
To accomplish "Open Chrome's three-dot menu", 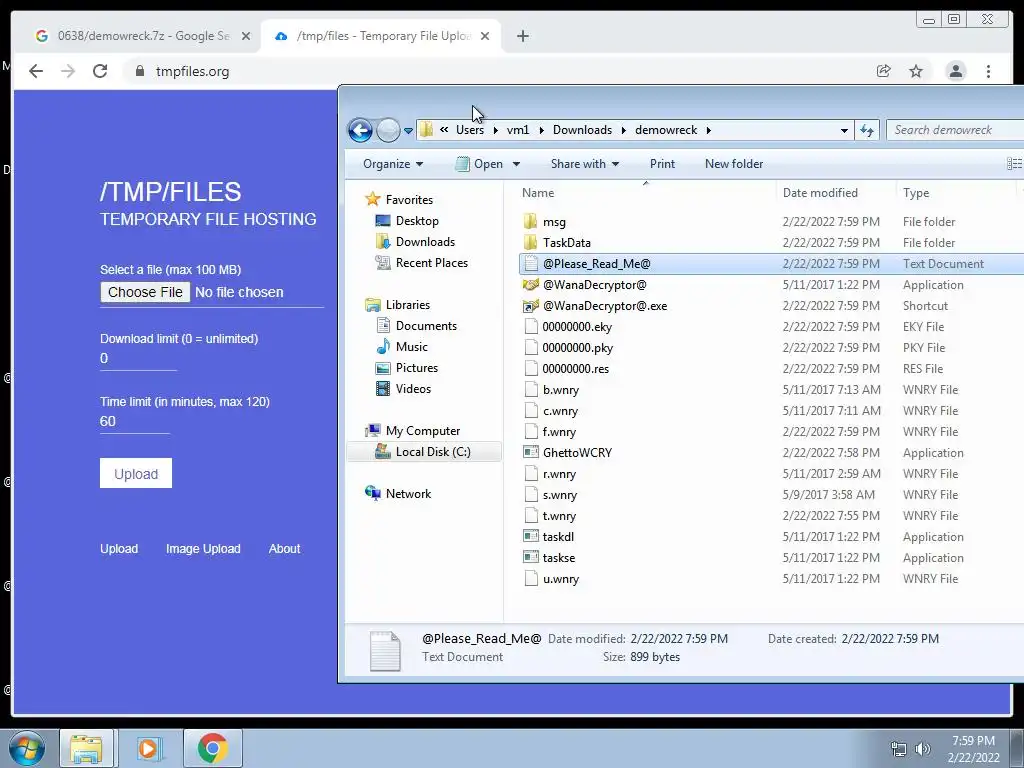I will (x=988, y=71).
